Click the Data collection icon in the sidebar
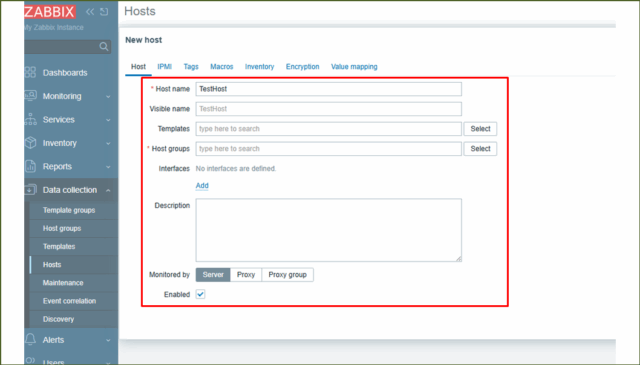640x365 pixels. point(30,190)
